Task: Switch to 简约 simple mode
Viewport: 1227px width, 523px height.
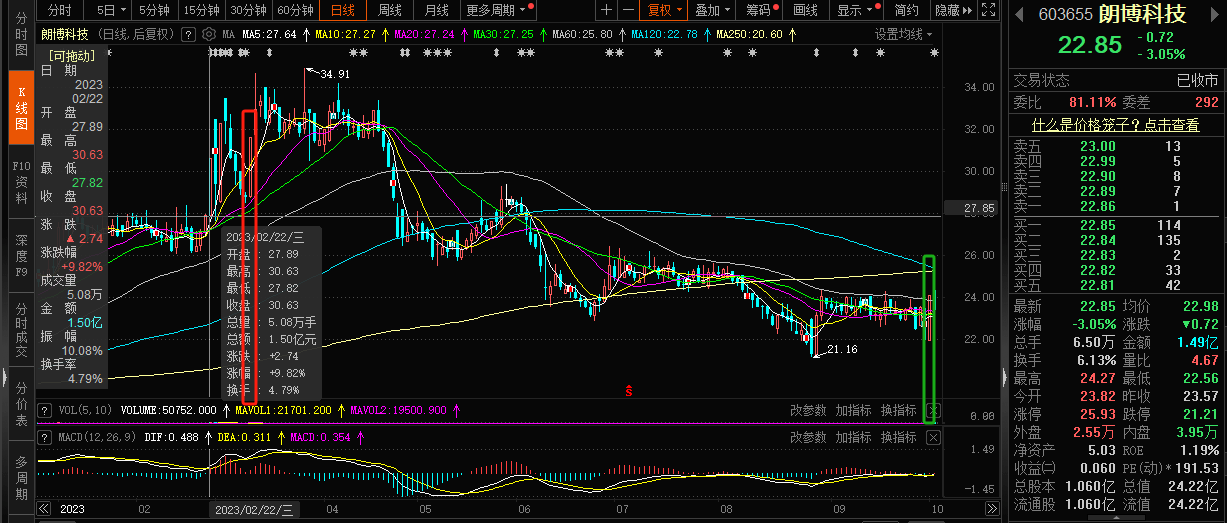Action: tap(906, 10)
